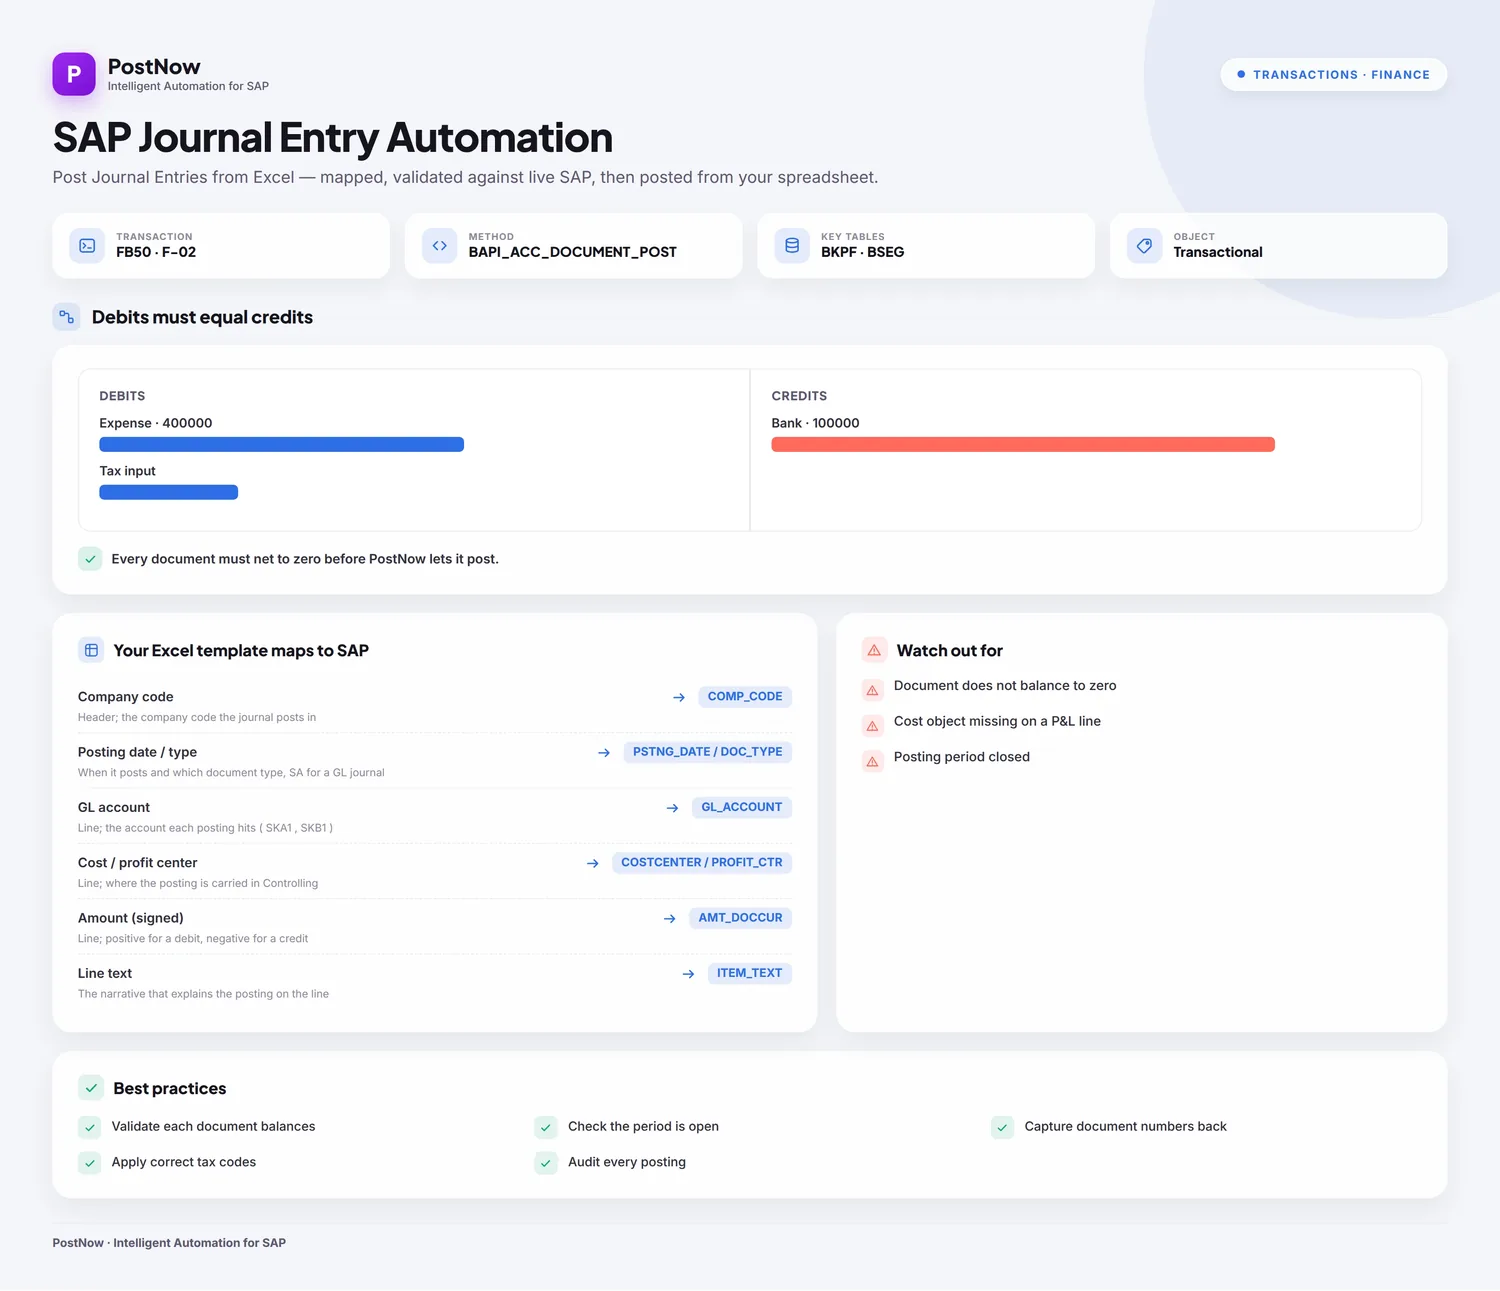1500x1291 pixels.
Task: Click the ITEM_TEXT field chip
Action: tap(750, 973)
